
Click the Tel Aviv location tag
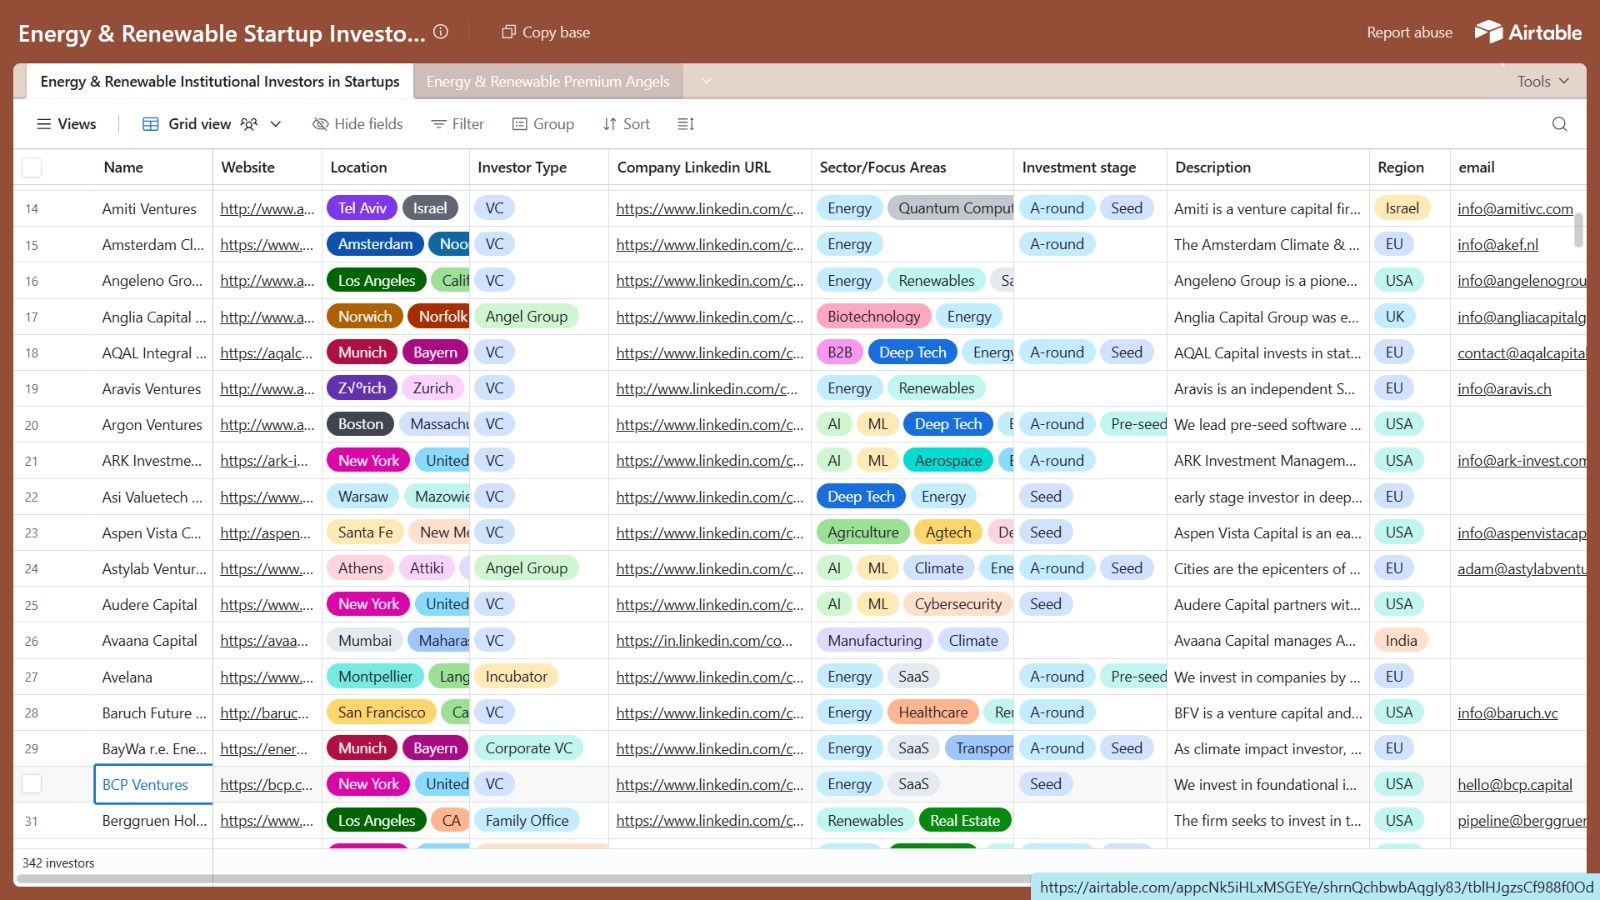(362, 208)
